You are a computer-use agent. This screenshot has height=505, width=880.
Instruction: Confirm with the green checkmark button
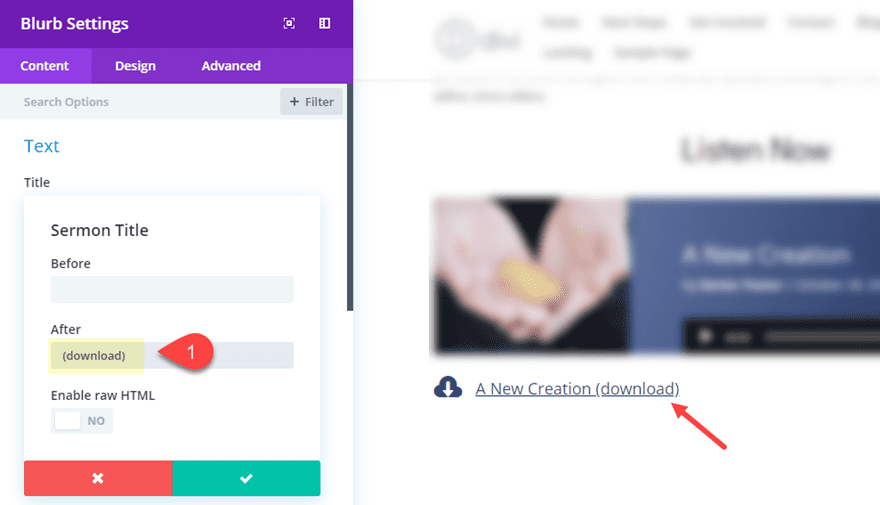[x=246, y=478]
